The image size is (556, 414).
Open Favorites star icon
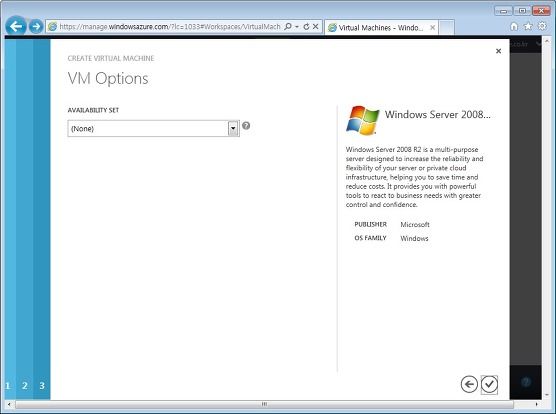click(528, 26)
